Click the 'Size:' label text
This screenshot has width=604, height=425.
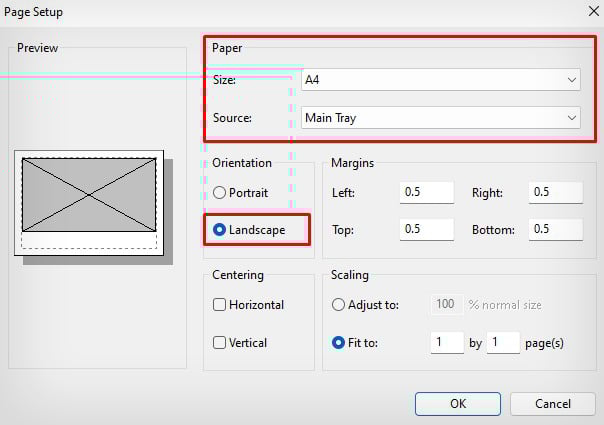click(x=224, y=80)
